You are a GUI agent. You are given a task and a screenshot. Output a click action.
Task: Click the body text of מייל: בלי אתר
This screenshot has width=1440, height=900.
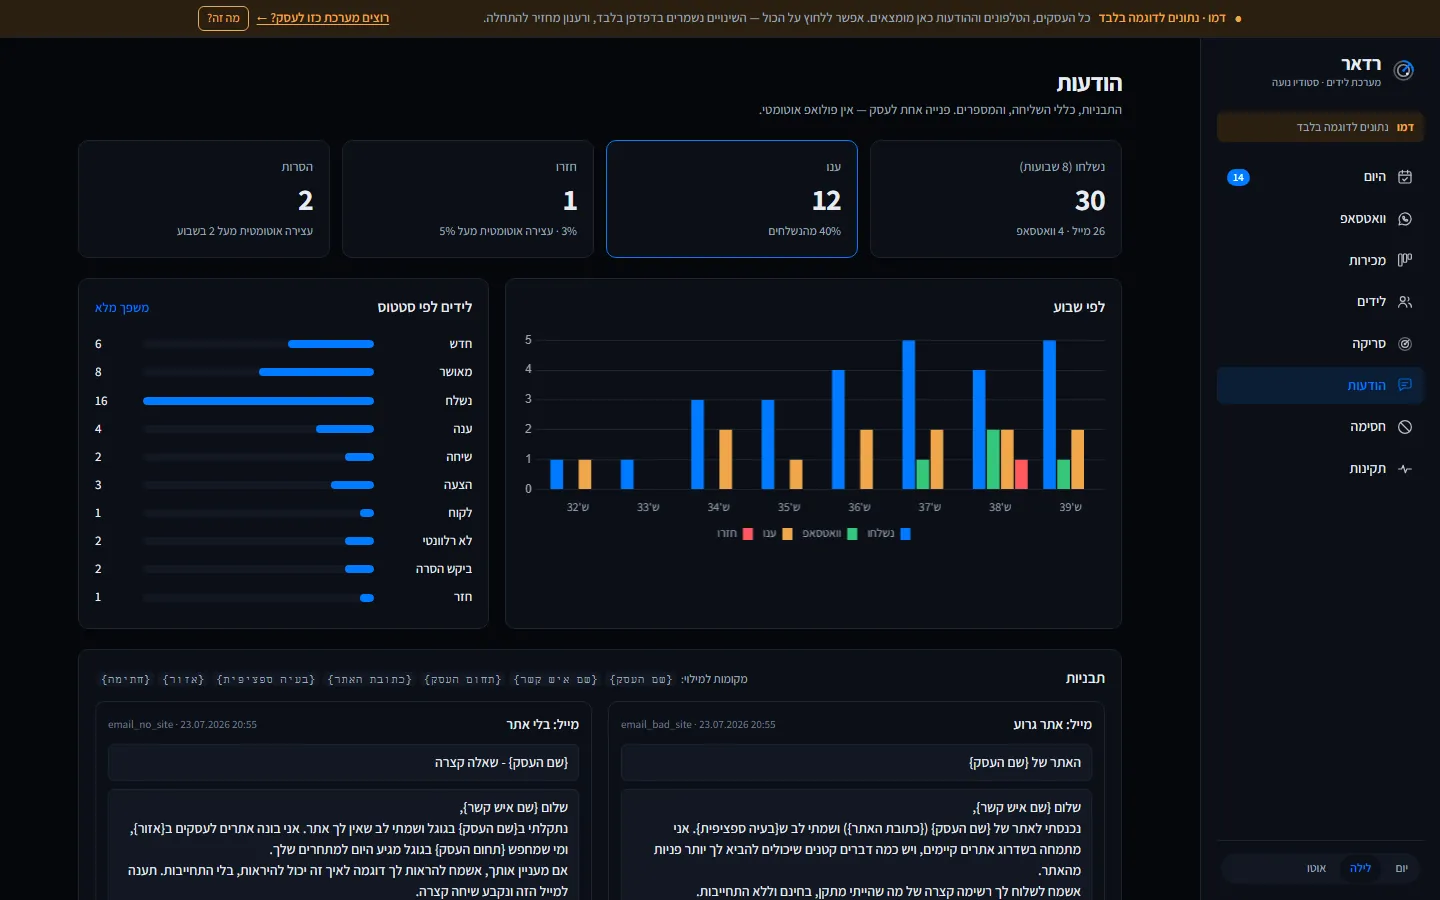click(x=344, y=846)
